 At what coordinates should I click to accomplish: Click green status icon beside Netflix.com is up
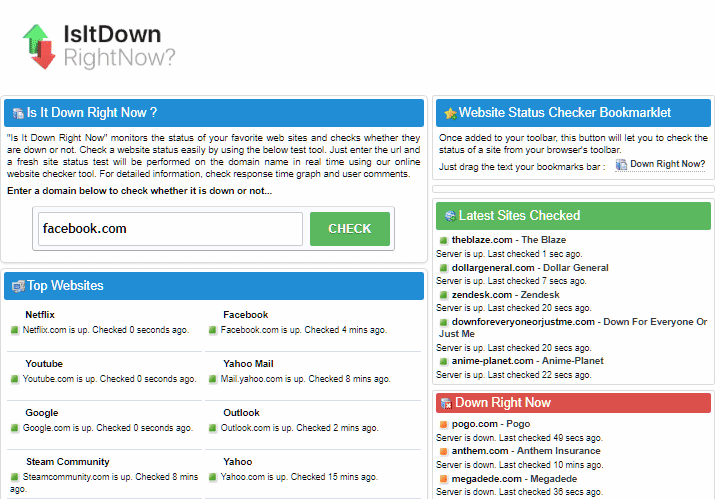tap(15, 330)
